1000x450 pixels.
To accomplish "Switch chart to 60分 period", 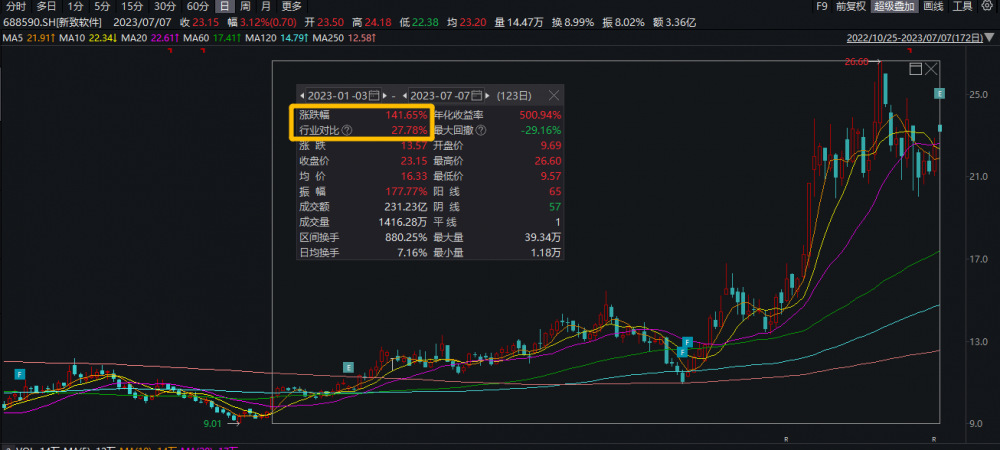I will tap(197, 6).
